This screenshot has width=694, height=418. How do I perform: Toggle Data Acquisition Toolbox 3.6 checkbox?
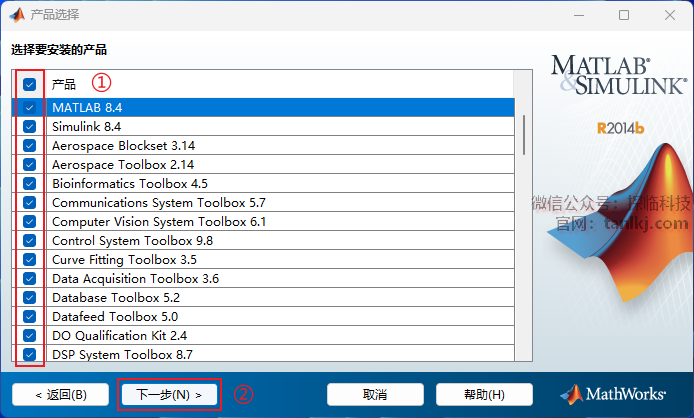[29, 279]
